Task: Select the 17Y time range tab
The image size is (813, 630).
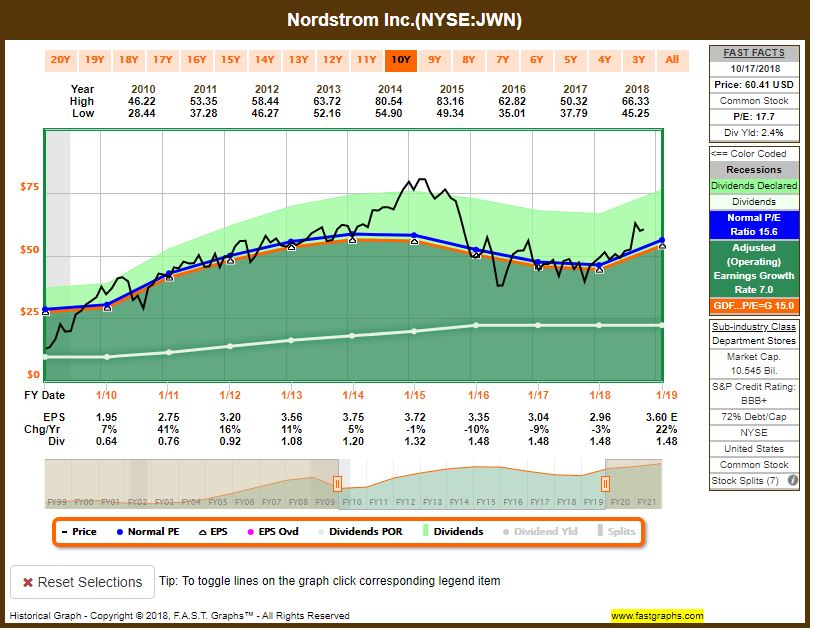Action: (x=162, y=60)
